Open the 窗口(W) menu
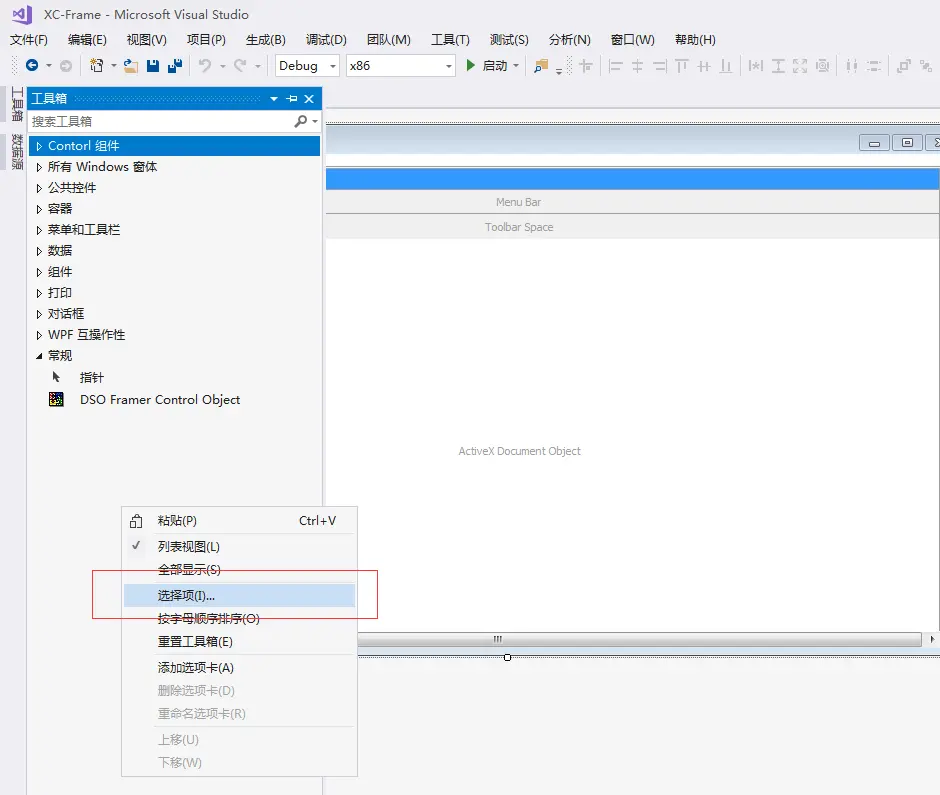 632,40
